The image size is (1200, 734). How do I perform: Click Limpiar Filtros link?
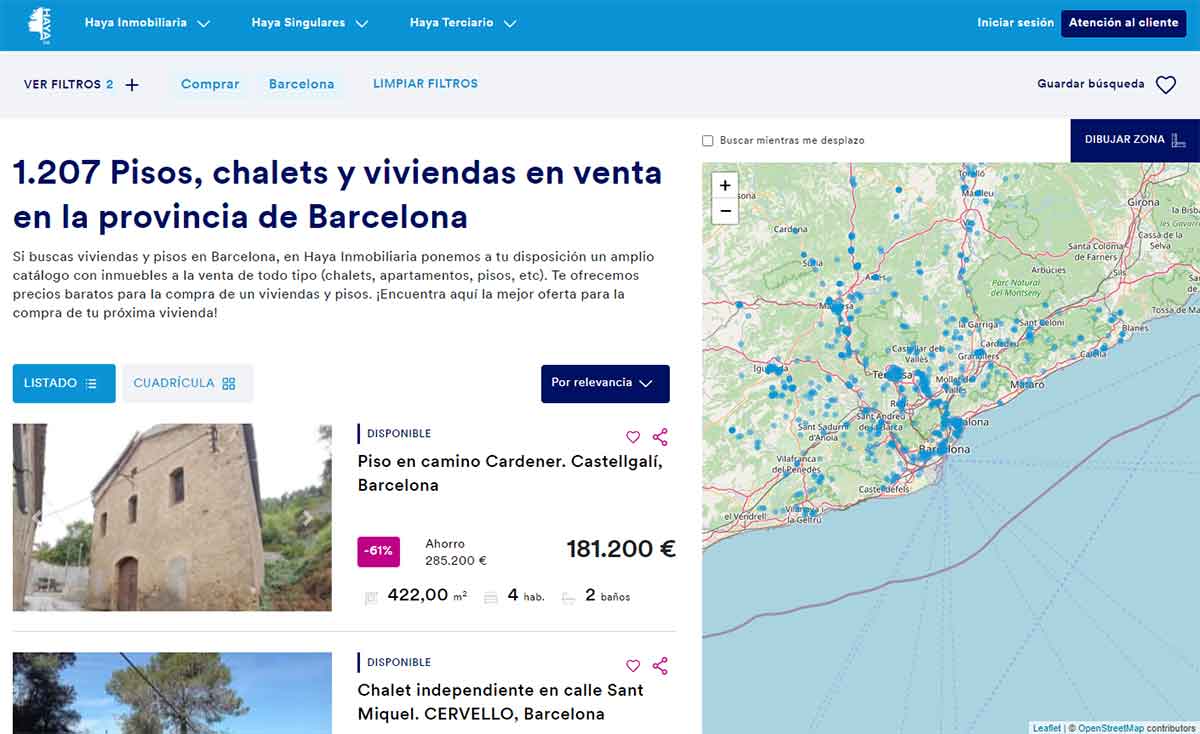pos(425,84)
